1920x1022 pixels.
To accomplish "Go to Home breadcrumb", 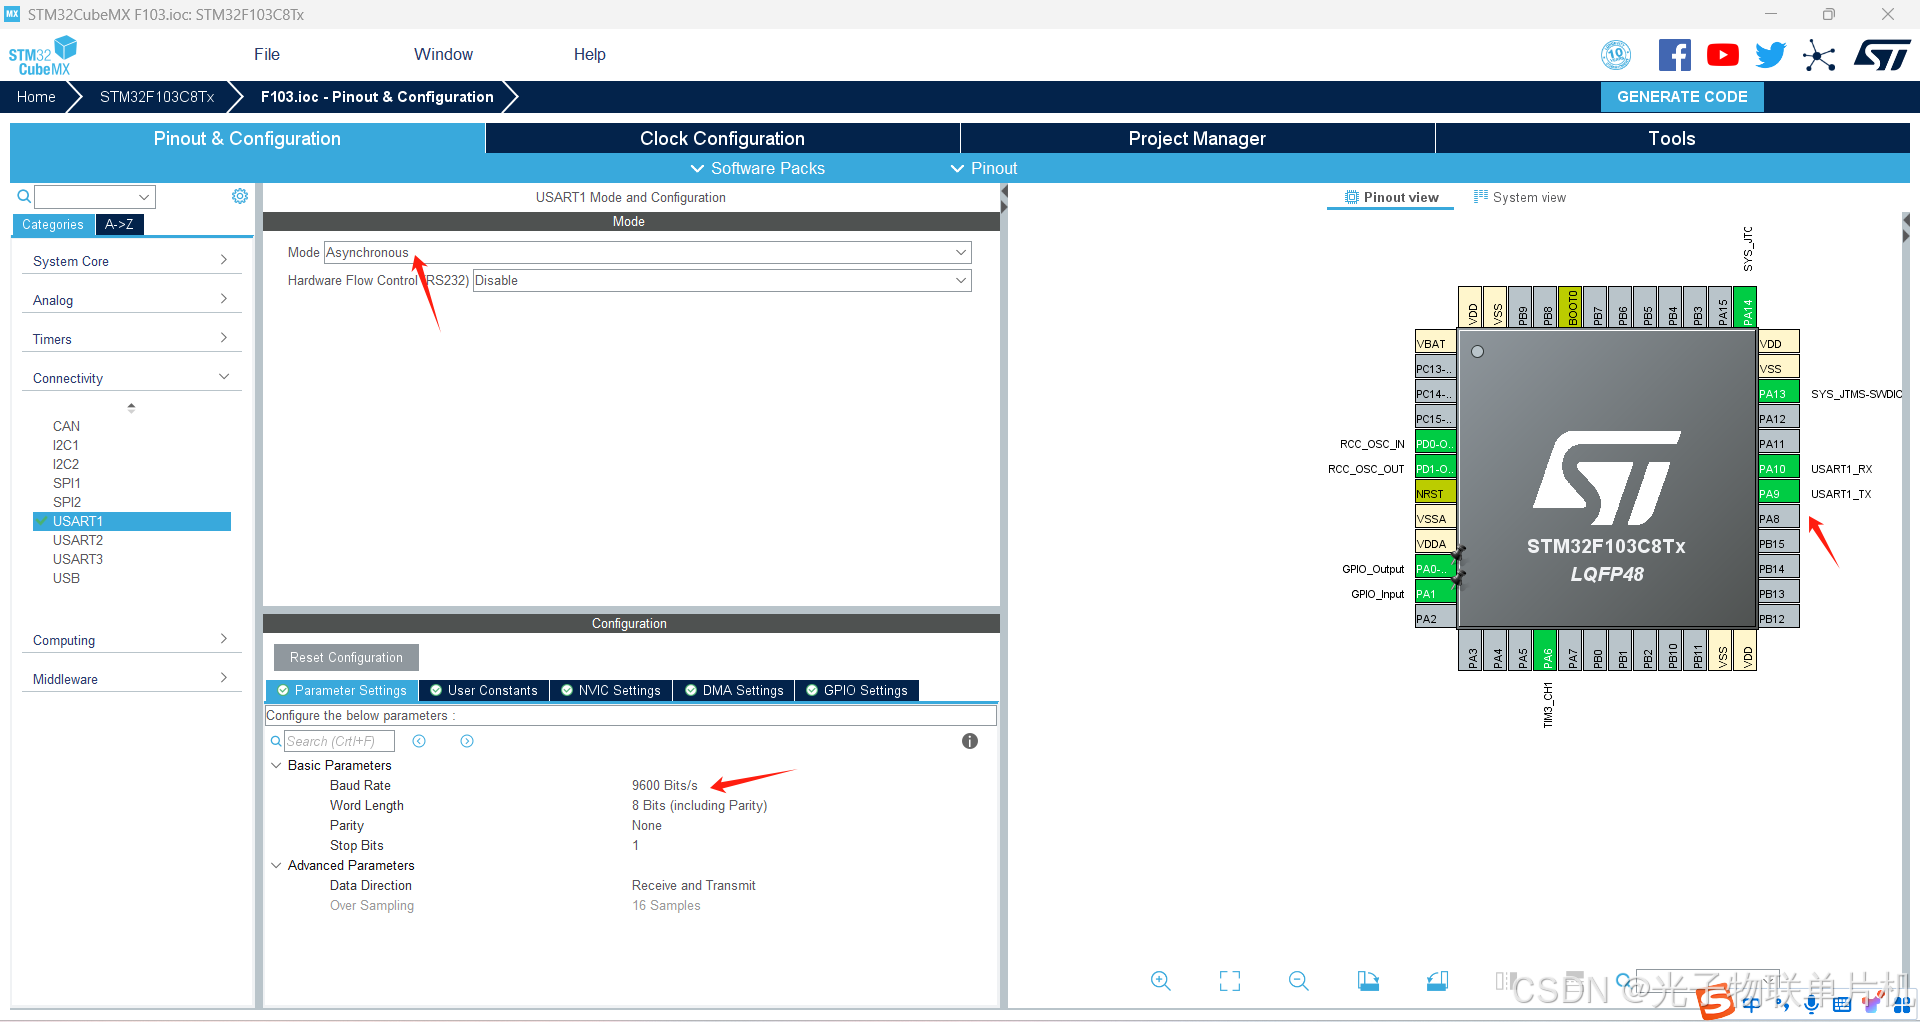I will 36,97.
